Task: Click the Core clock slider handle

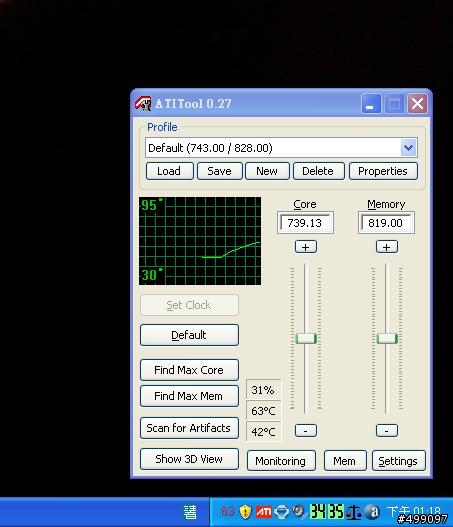Action: (306, 338)
